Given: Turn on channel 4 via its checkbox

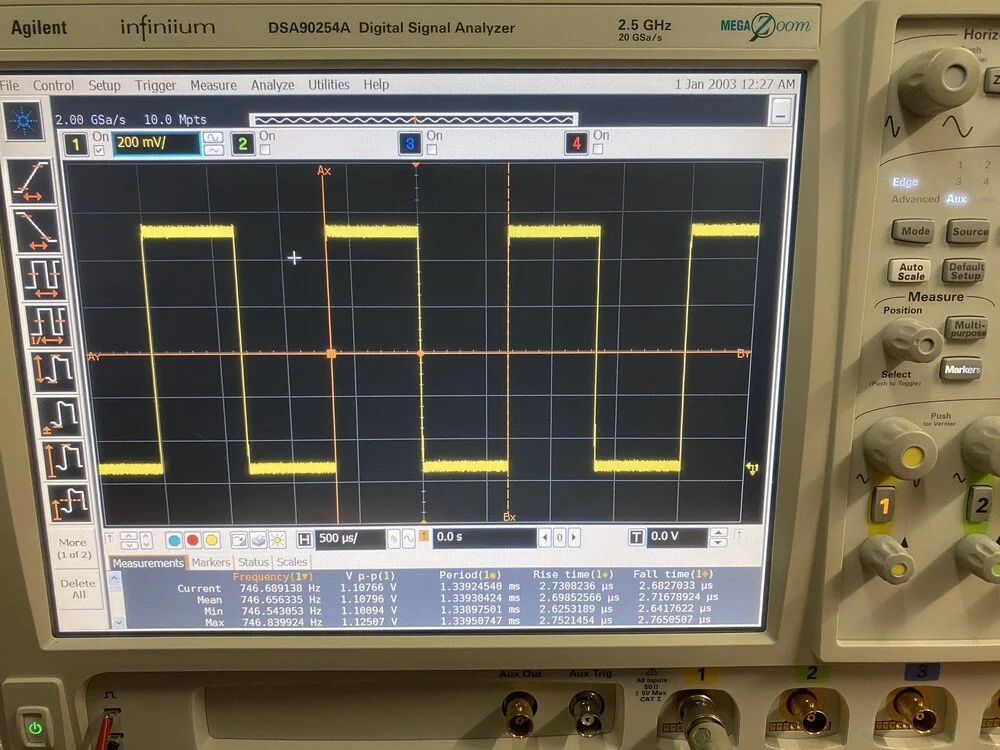Looking at the screenshot, I should click(597, 148).
